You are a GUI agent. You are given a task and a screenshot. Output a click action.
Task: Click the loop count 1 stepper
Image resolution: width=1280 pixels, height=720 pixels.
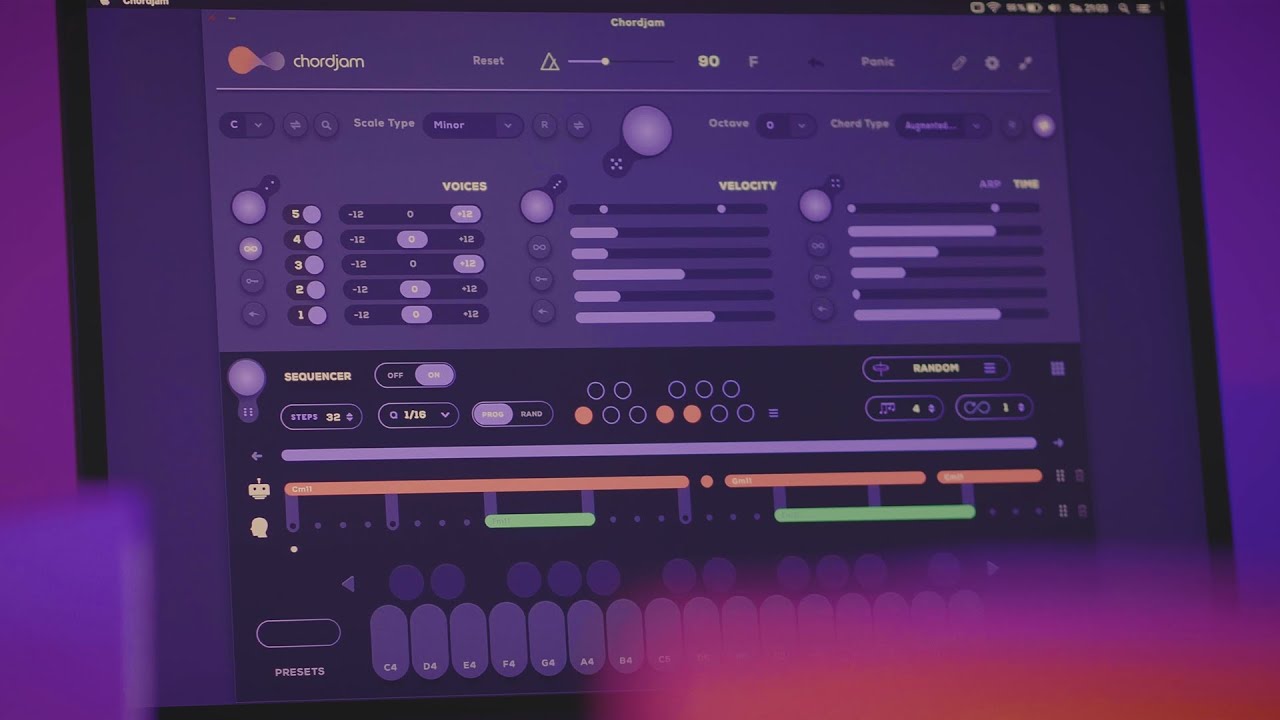click(994, 407)
